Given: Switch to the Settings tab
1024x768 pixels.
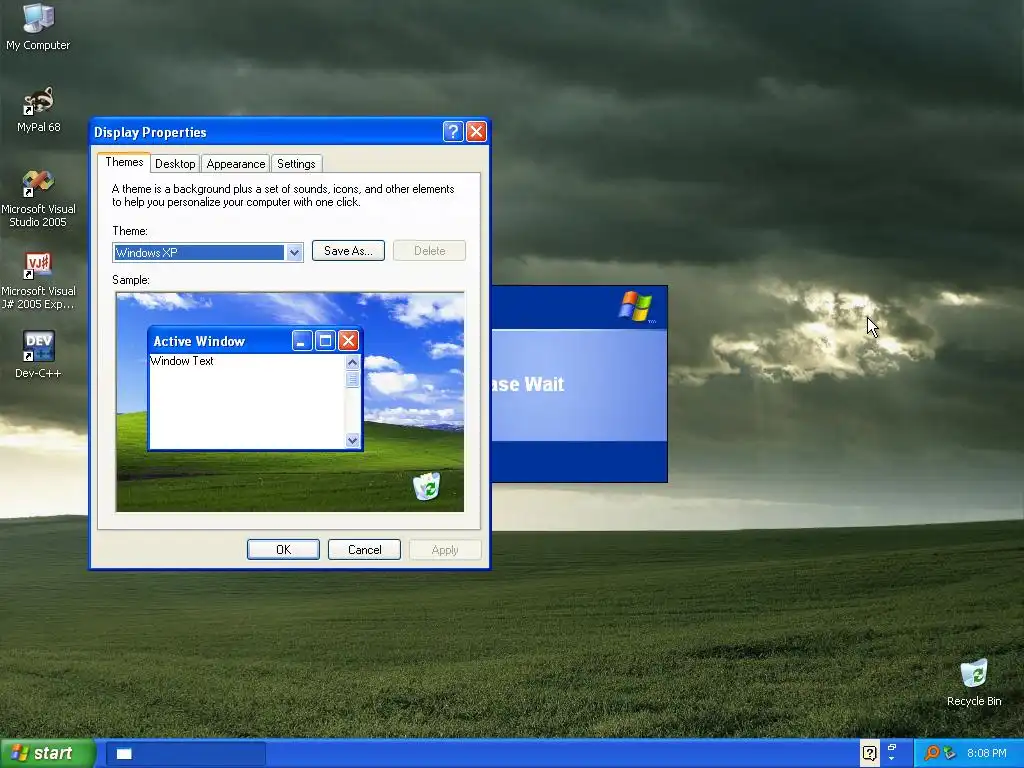Looking at the screenshot, I should pyautogui.click(x=296, y=164).
